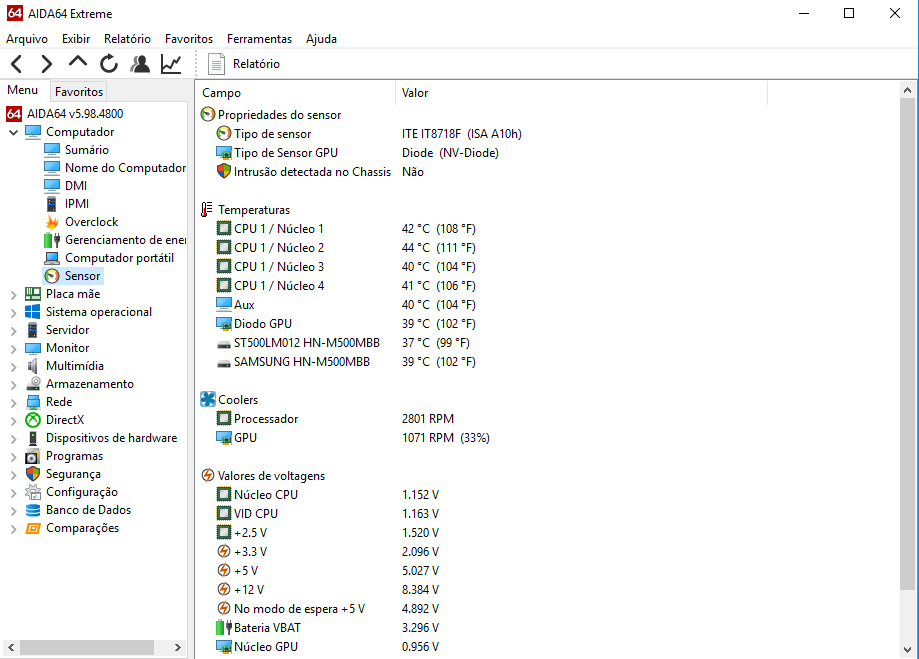Open the Ferramentas menu
Image resolution: width=919 pixels, height=659 pixels.
pos(260,39)
